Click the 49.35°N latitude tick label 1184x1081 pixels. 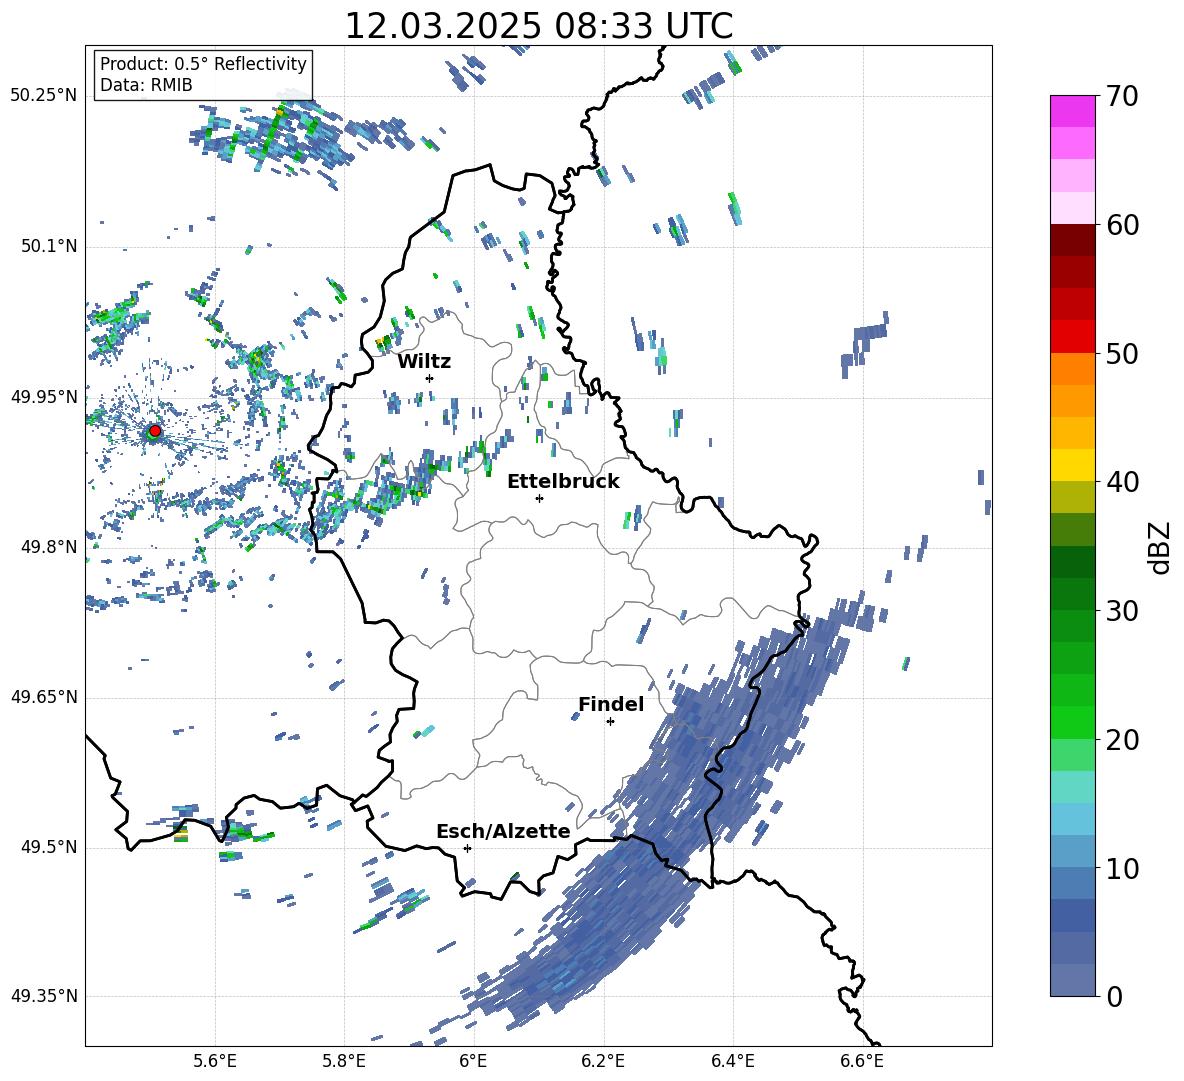44,996
